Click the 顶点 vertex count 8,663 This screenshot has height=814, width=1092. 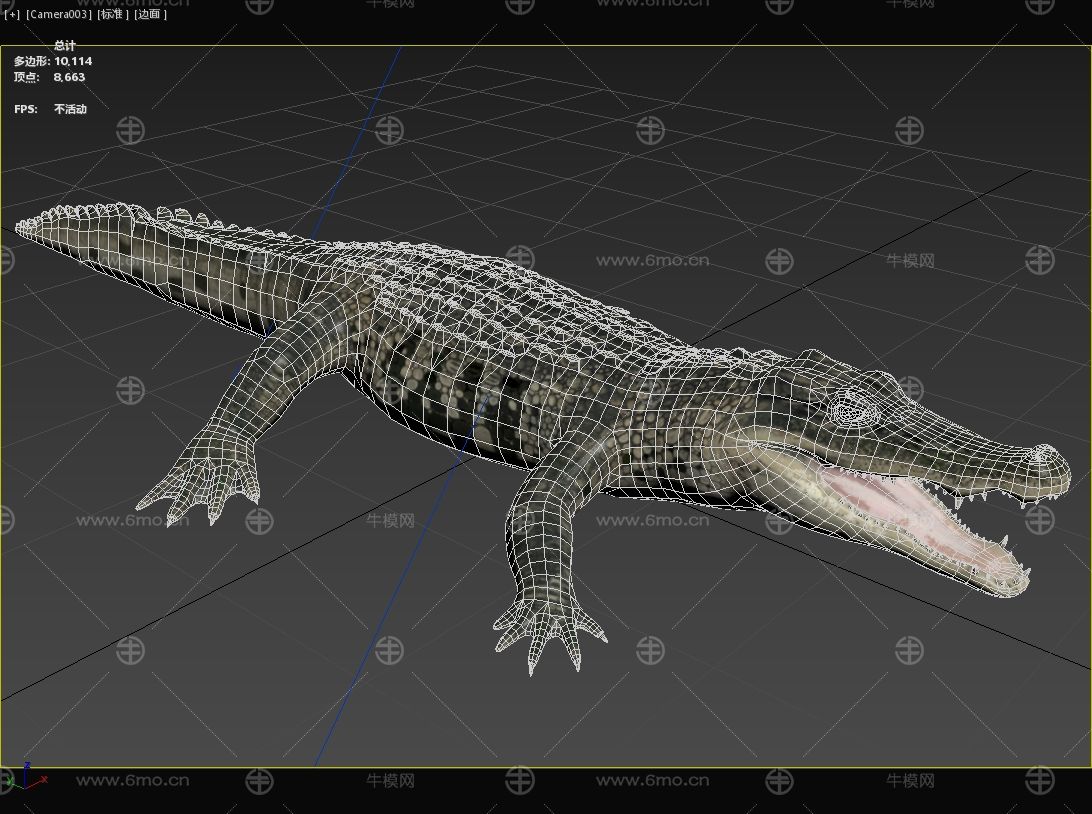pos(69,77)
